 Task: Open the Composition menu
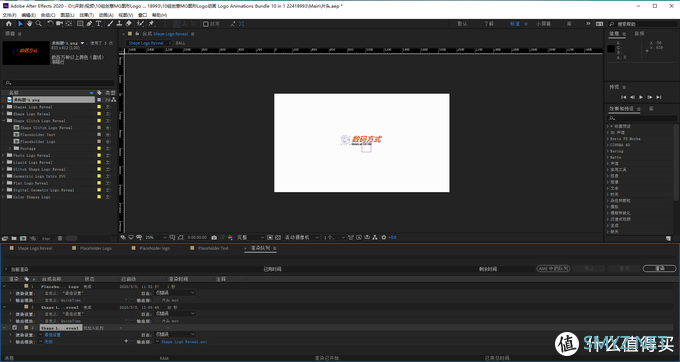coord(48,15)
